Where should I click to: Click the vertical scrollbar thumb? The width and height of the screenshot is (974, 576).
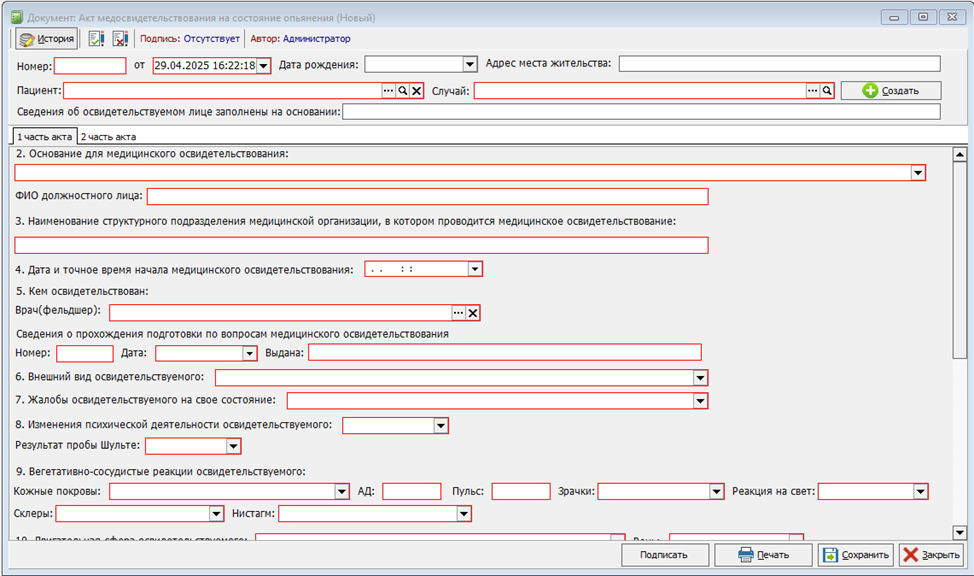[x=960, y=260]
